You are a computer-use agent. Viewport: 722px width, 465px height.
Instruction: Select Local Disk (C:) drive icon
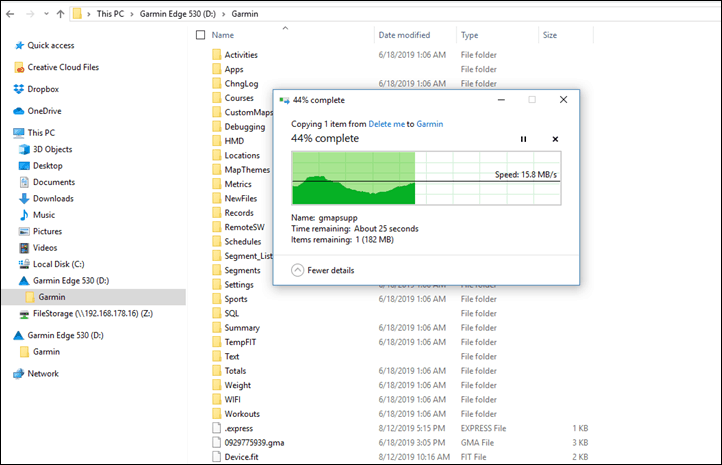pyautogui.click(x=24, y=264)
